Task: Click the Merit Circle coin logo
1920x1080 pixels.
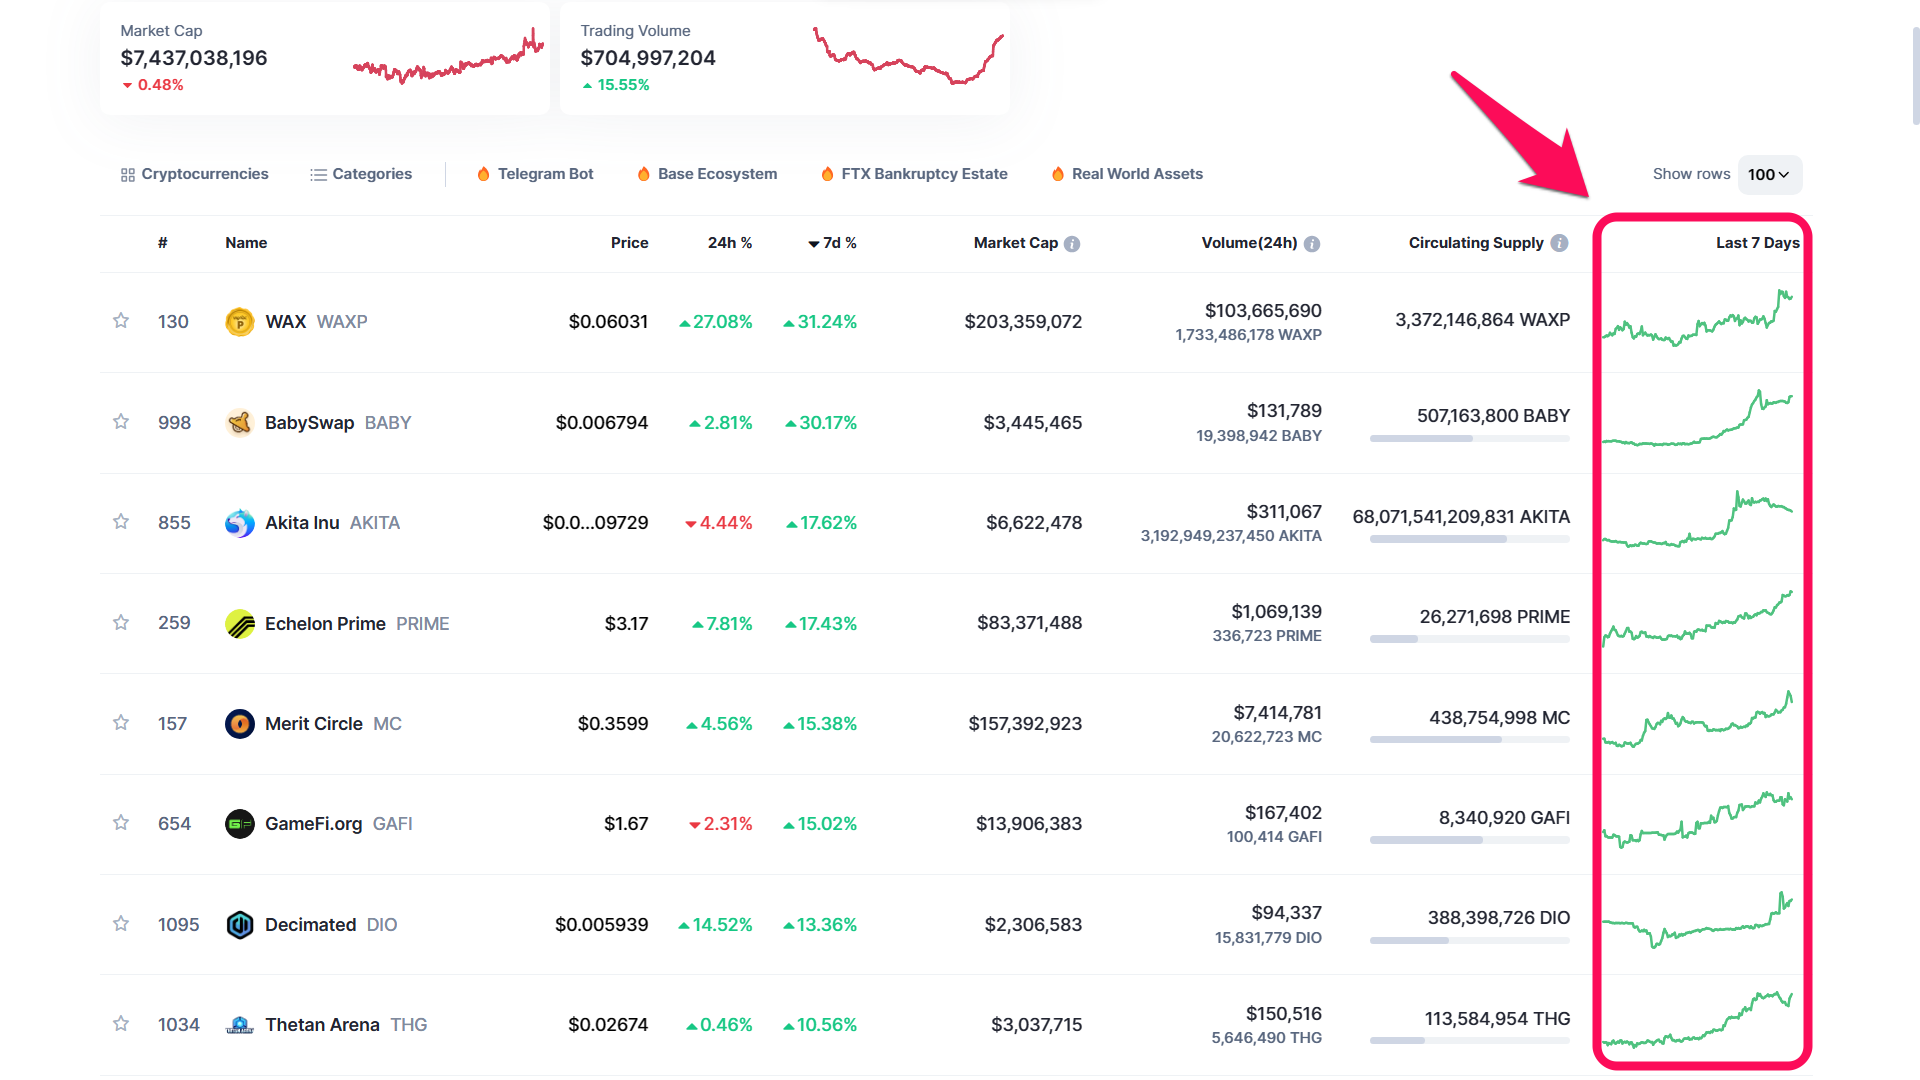Action: tap(239, 724)
